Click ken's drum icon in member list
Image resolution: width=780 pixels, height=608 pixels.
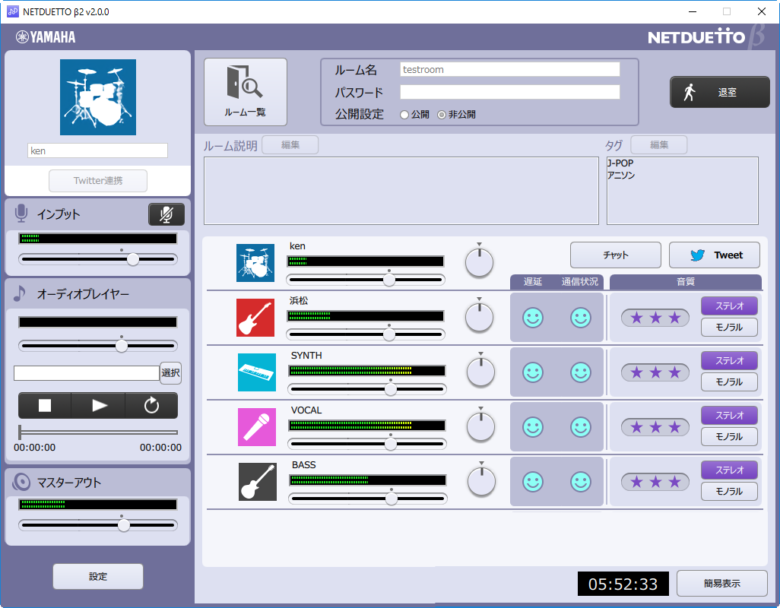255,263
